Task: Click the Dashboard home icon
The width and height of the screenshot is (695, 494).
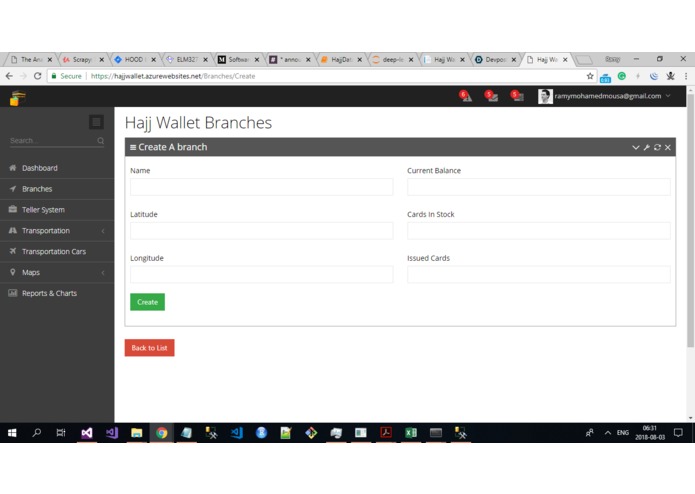Action: (x=13, y=167)
